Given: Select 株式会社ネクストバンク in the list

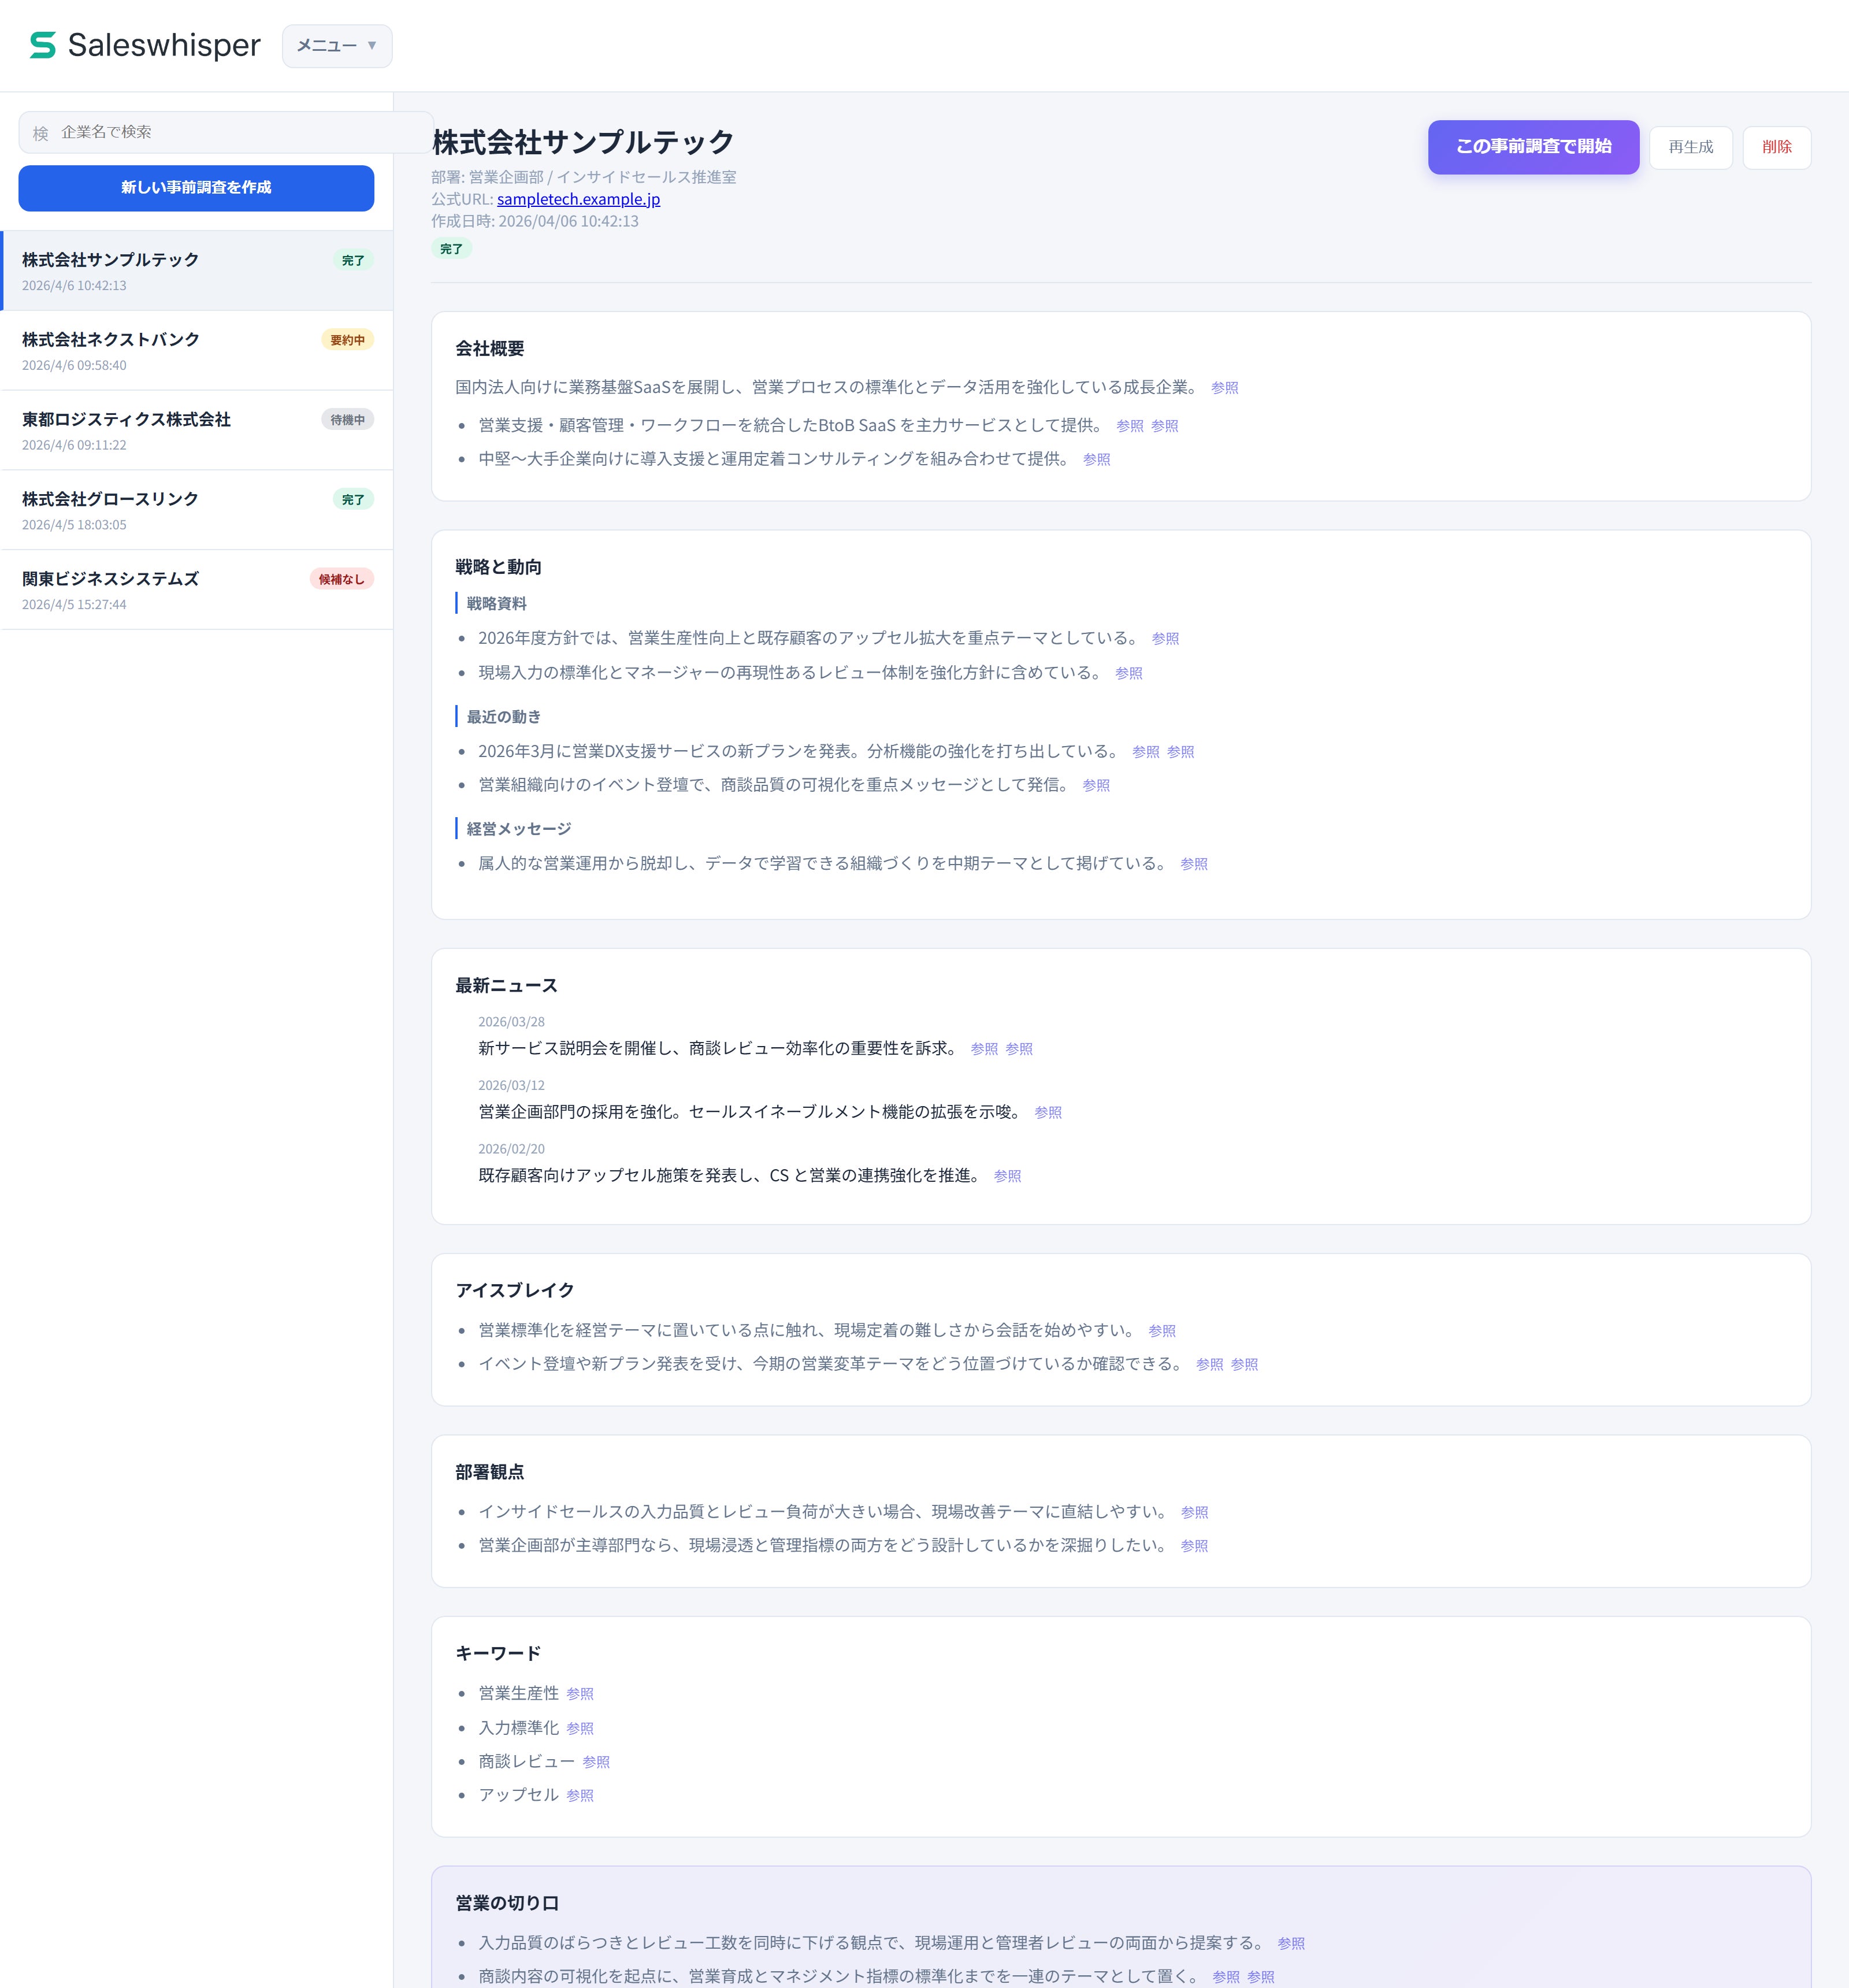Looking at the screenshot, I should (111, 340).
